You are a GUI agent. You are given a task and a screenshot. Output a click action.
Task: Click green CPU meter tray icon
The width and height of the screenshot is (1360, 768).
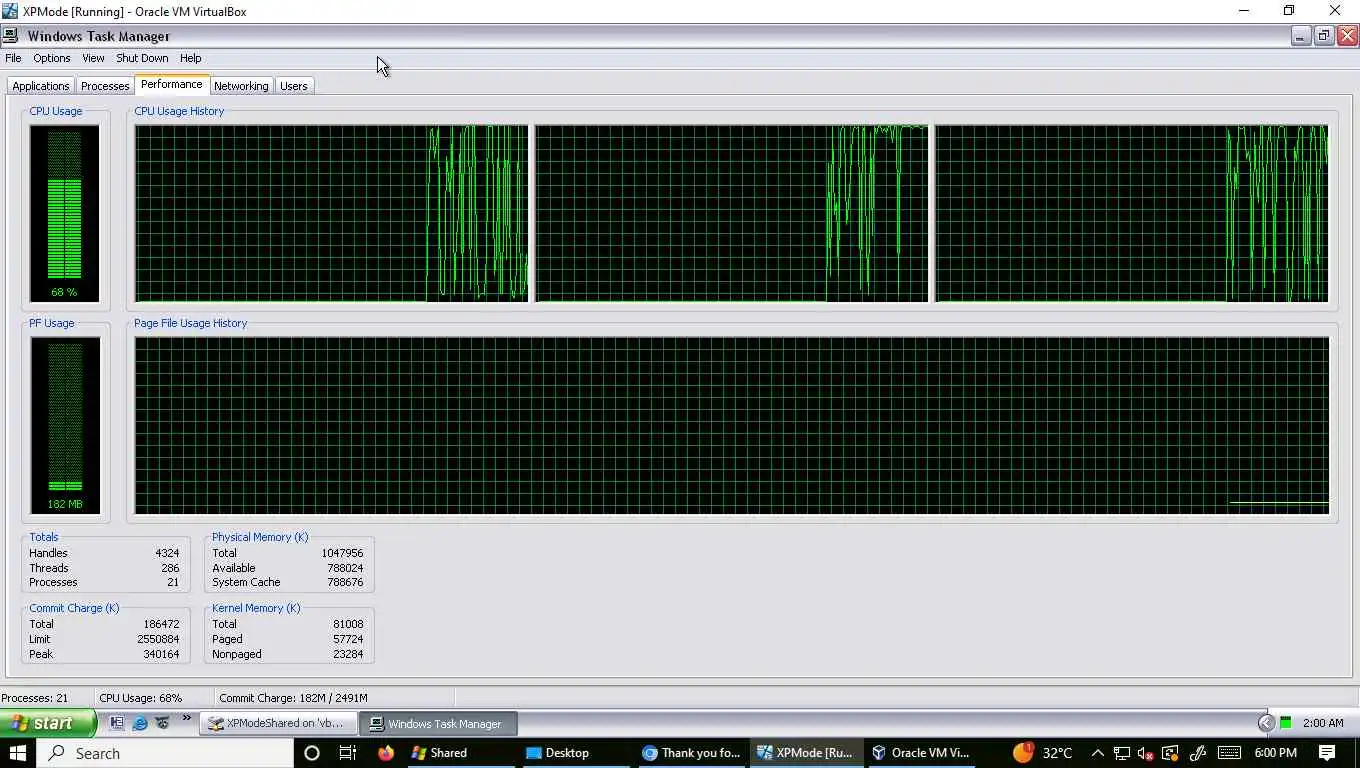pos(1286,723)
